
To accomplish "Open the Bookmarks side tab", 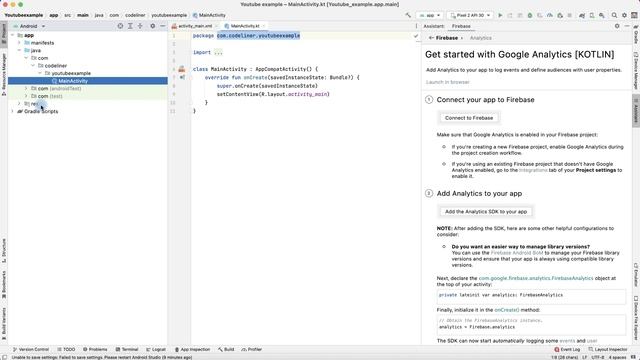I will click(x=4, y=284).
